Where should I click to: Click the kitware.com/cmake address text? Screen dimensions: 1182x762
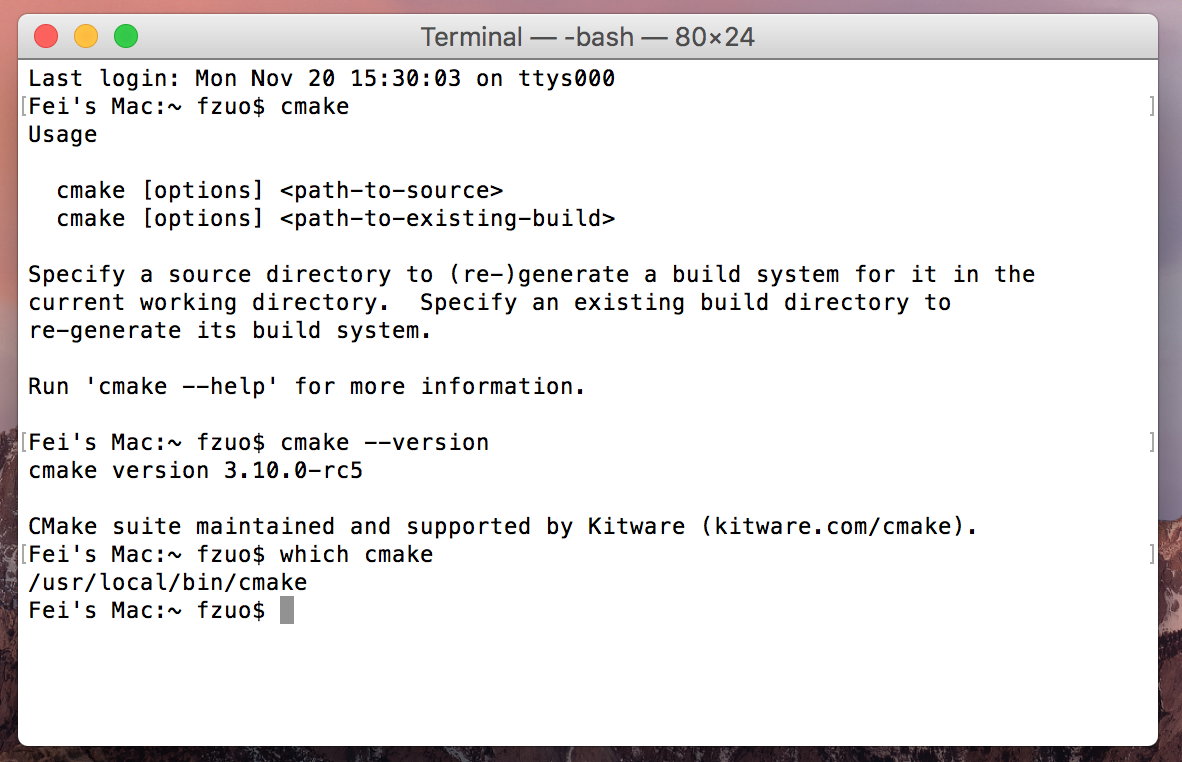(x=833, y=526)
